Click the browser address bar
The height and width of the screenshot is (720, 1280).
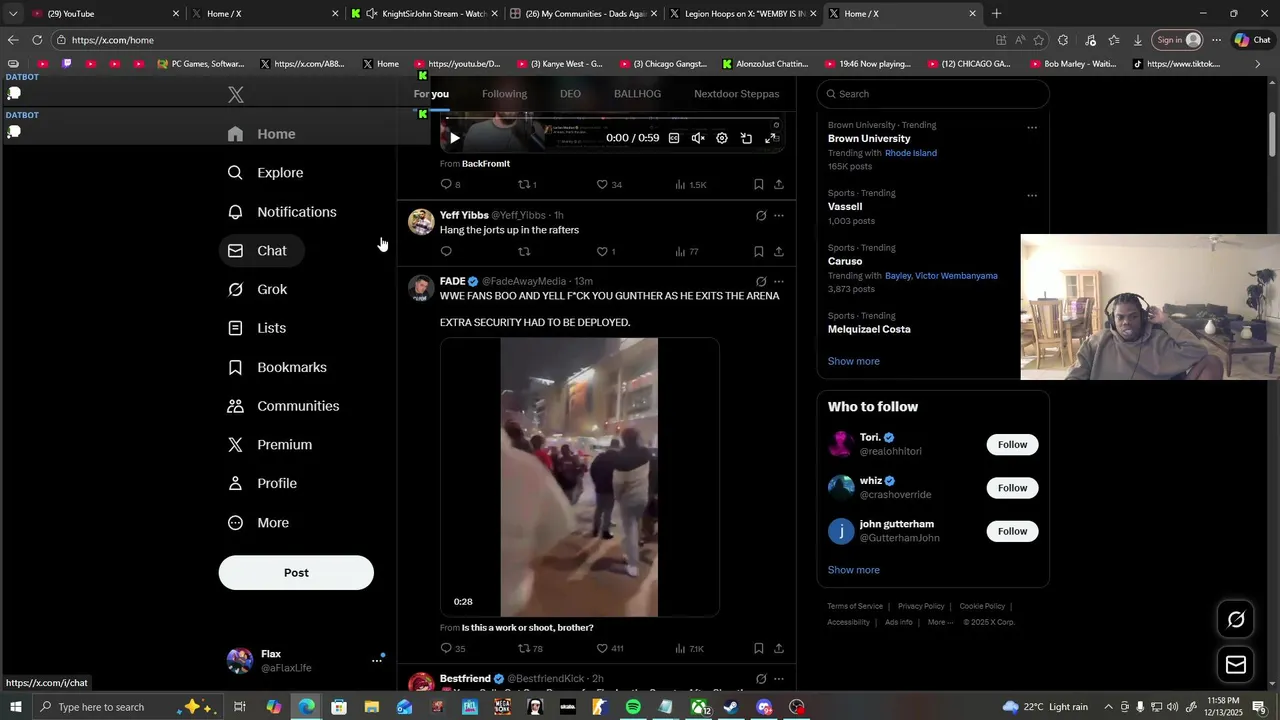(520, 40)
